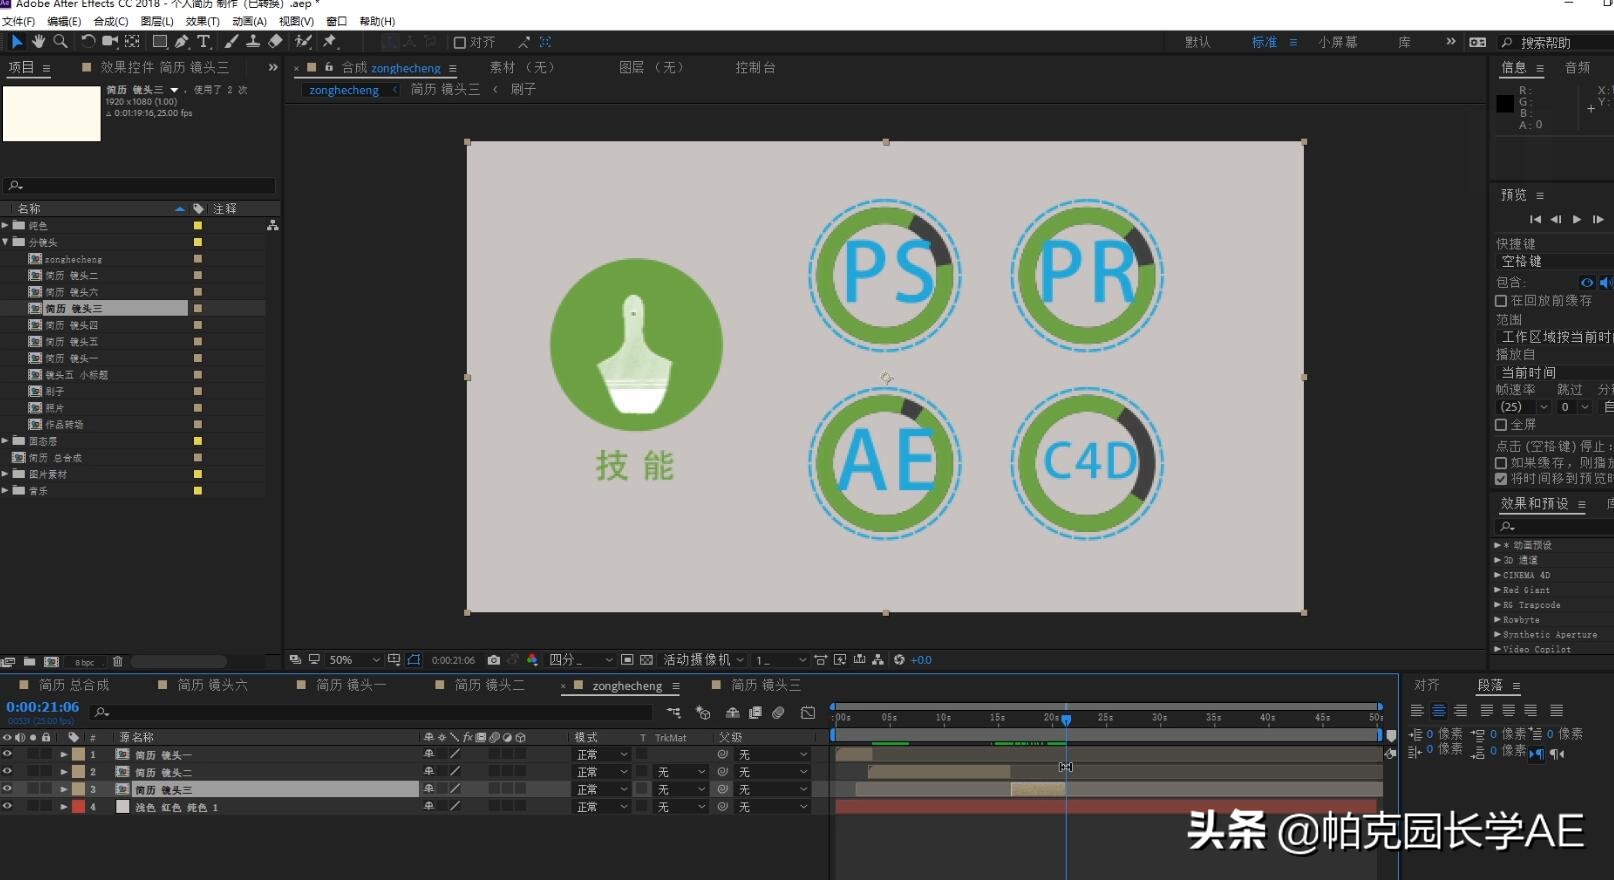Viewport: 1614px width, 880px height.
Task: Hide layer 2 简历 镜头二 eye toggle
Action: point(7,772)
